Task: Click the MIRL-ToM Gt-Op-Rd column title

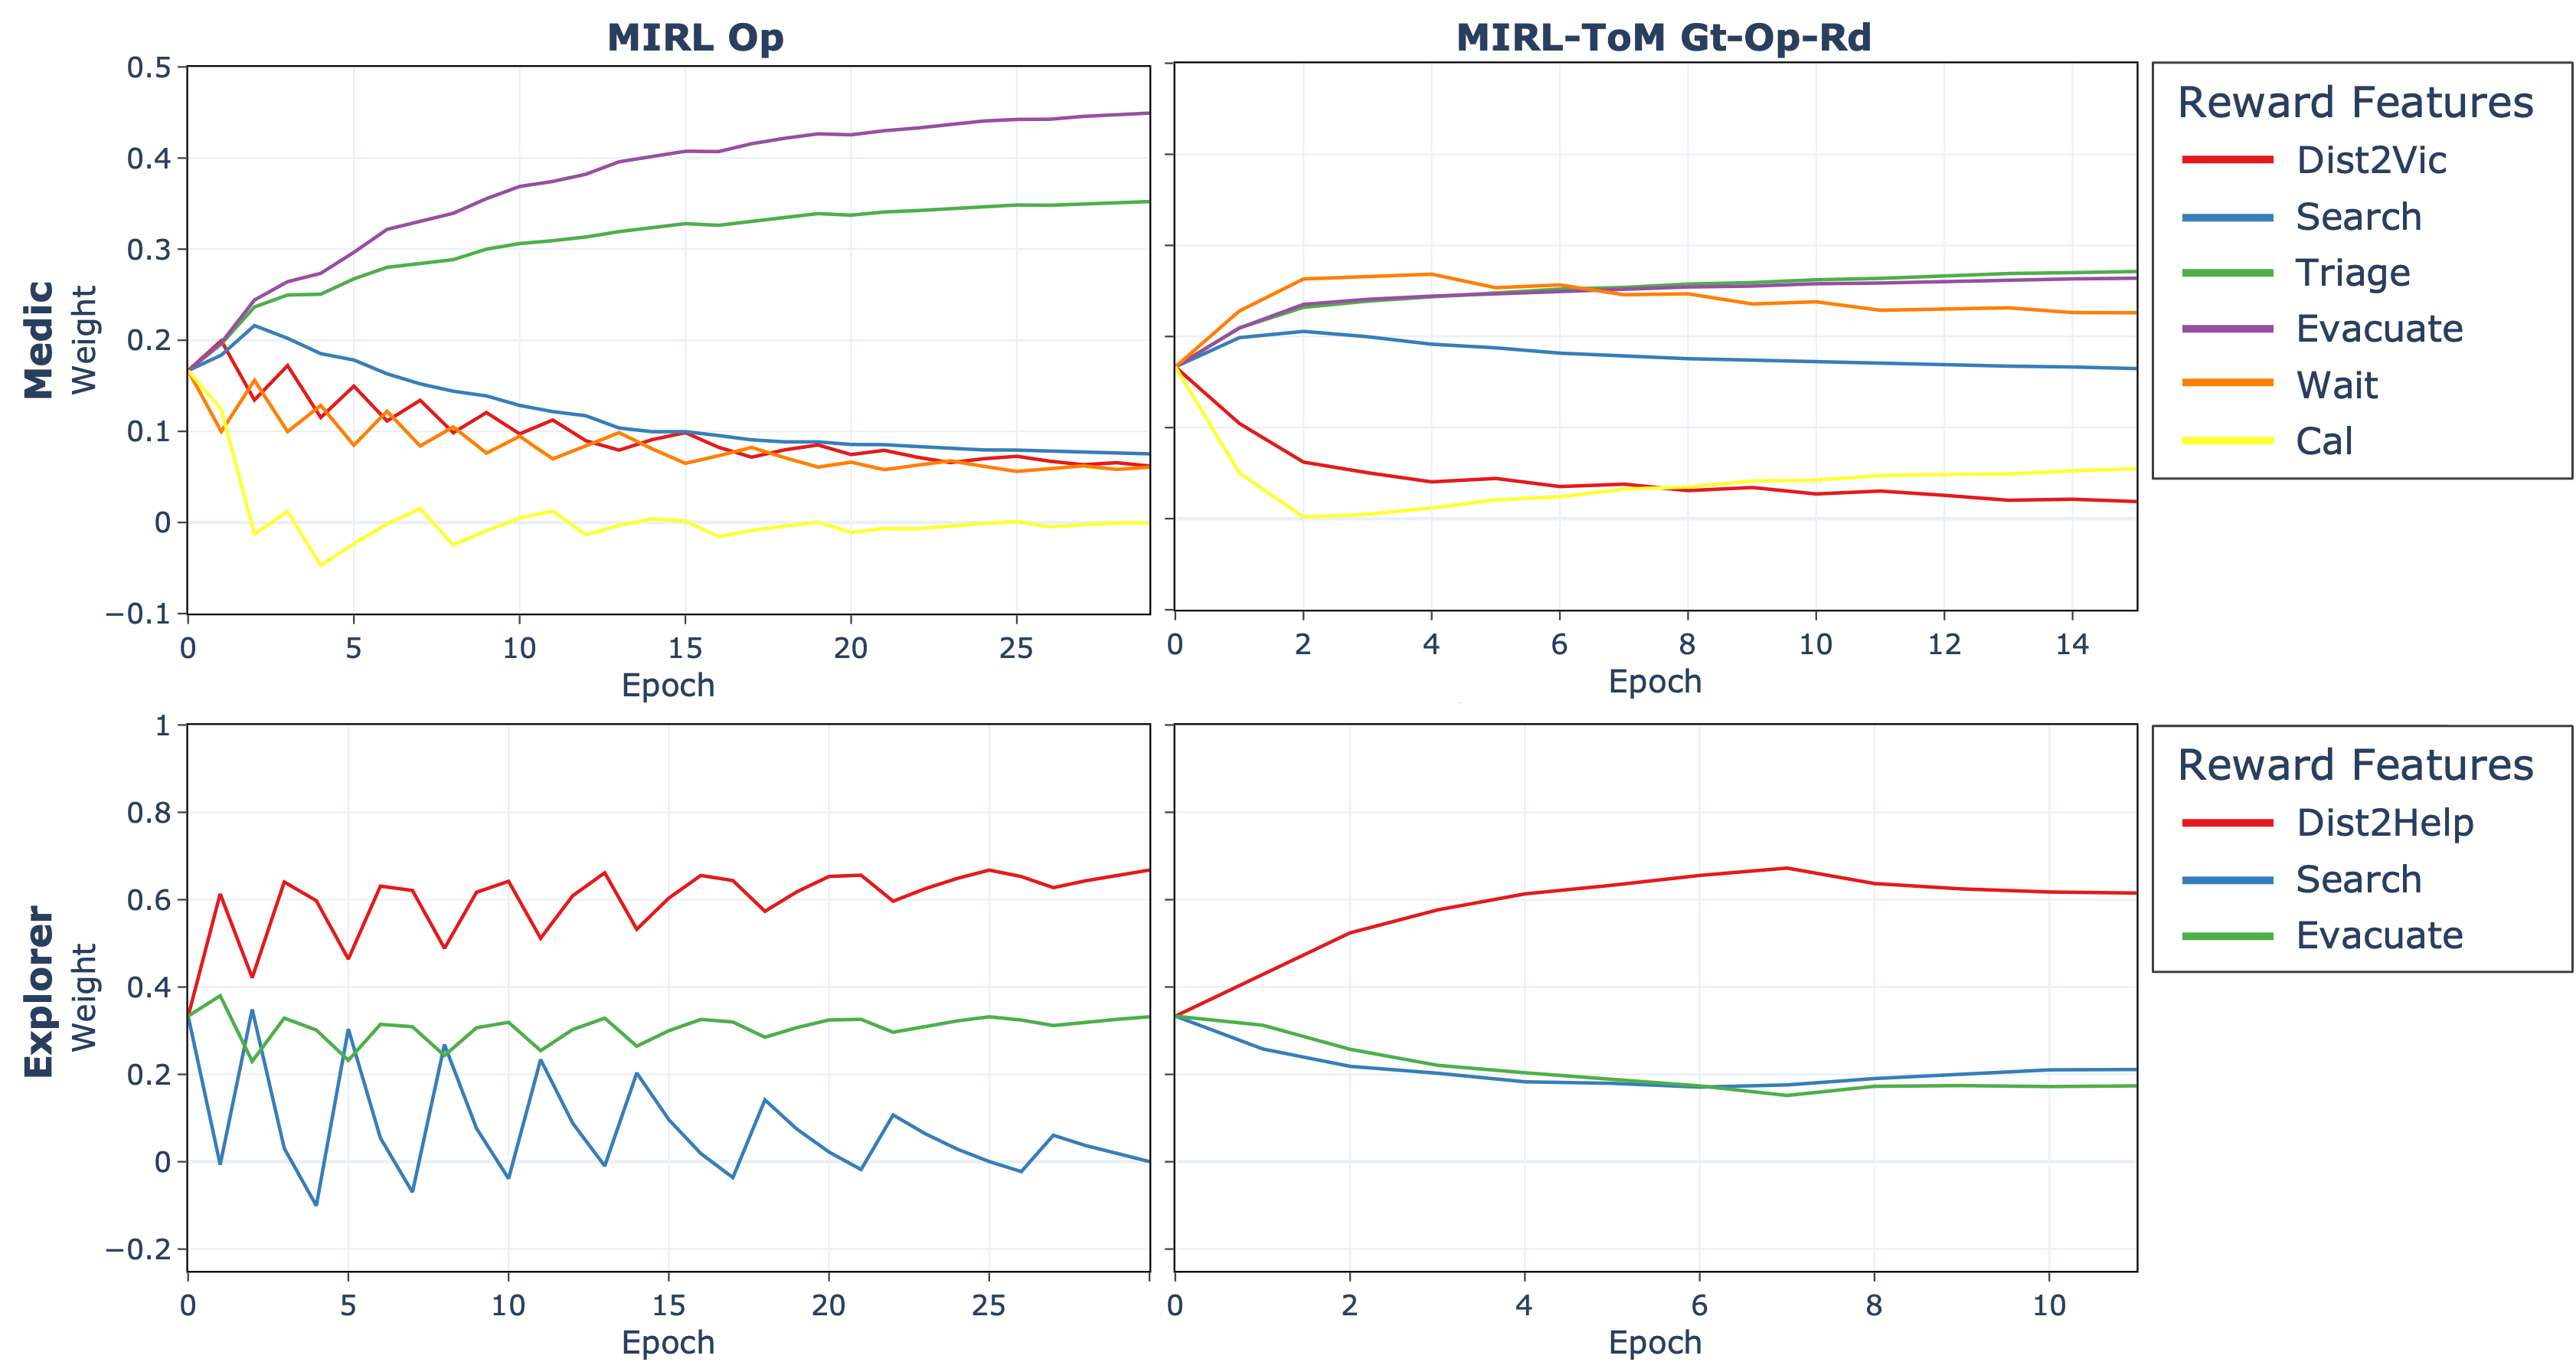Action: [x=1663, y=37]
